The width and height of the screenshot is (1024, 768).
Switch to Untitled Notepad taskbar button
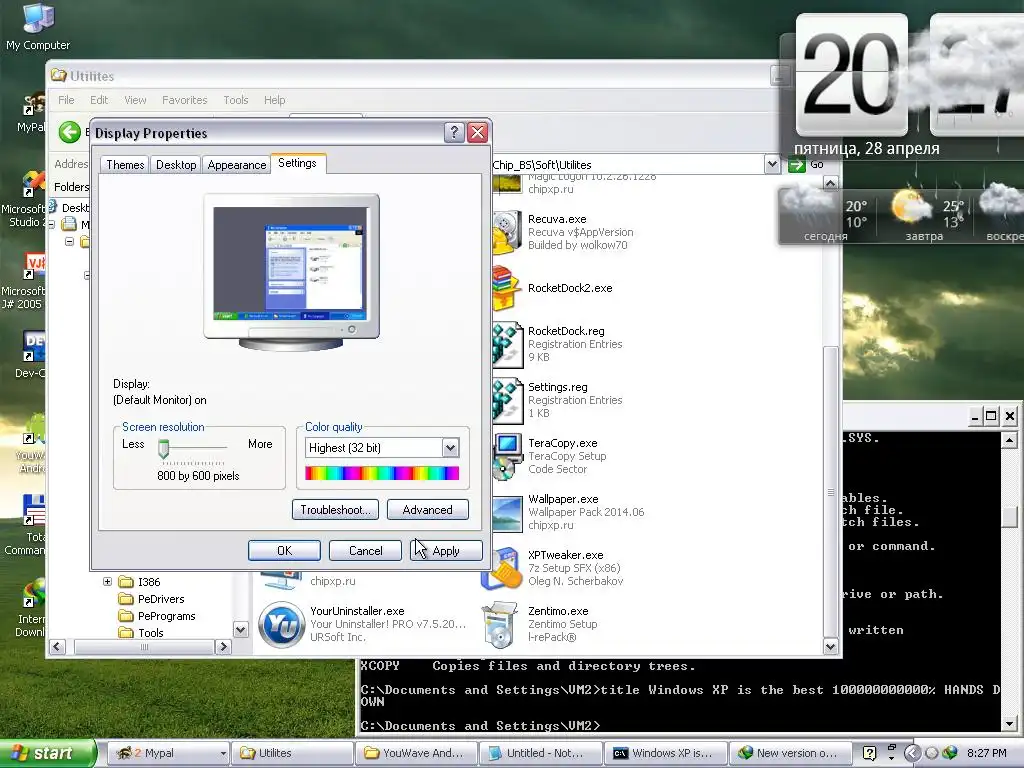(541, 753)
